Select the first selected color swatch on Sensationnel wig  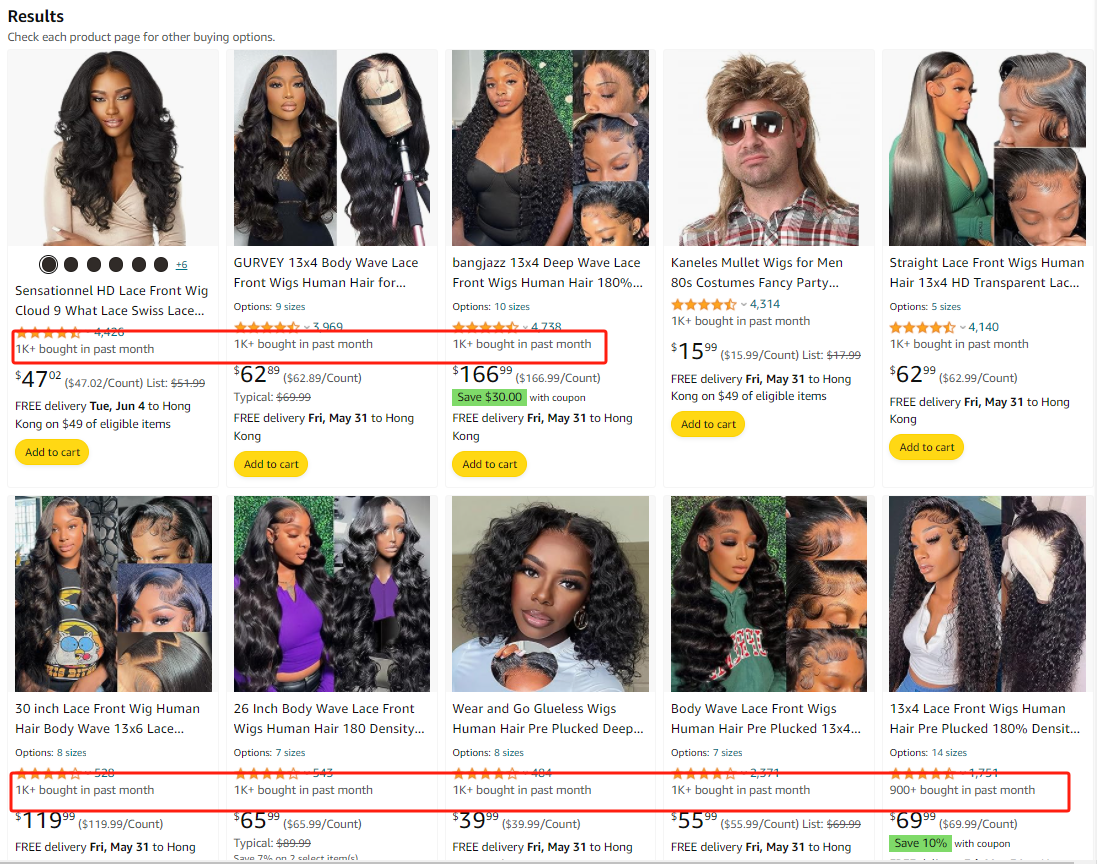pos(48,264)
